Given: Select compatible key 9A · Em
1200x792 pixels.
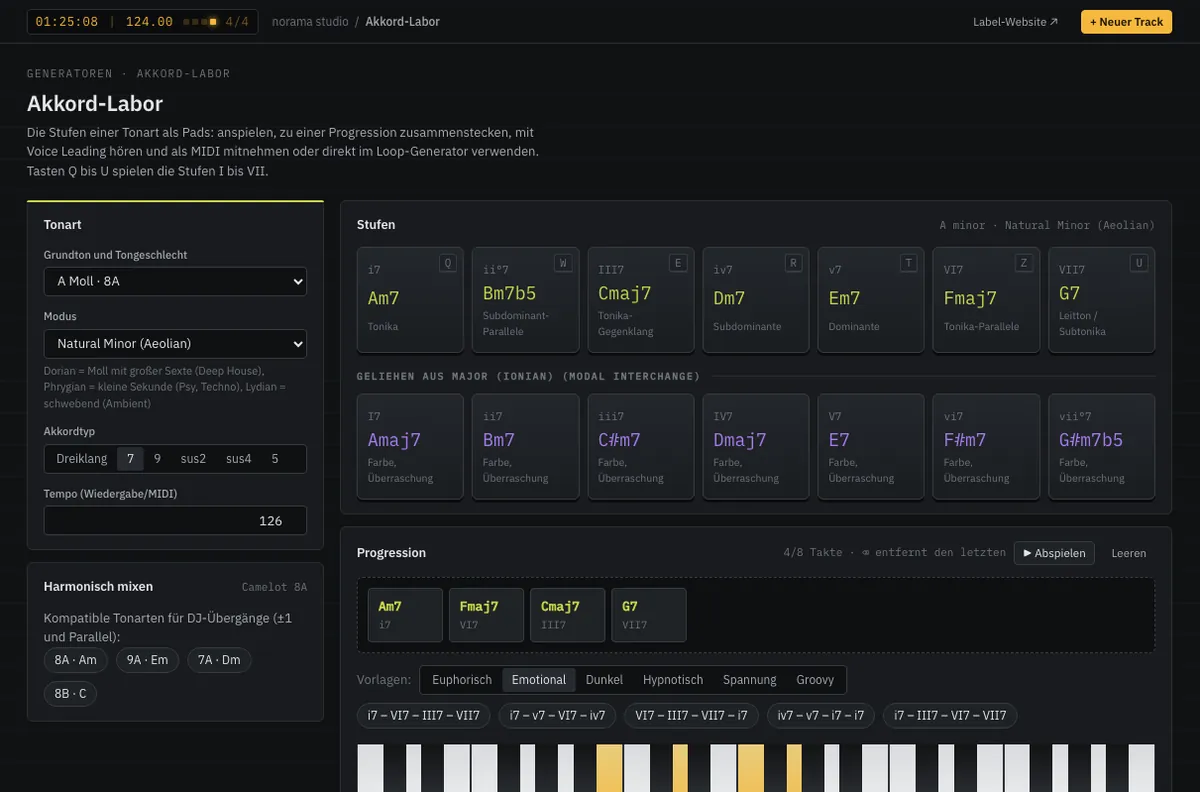Looking at the screenshot, I should 147,660.
